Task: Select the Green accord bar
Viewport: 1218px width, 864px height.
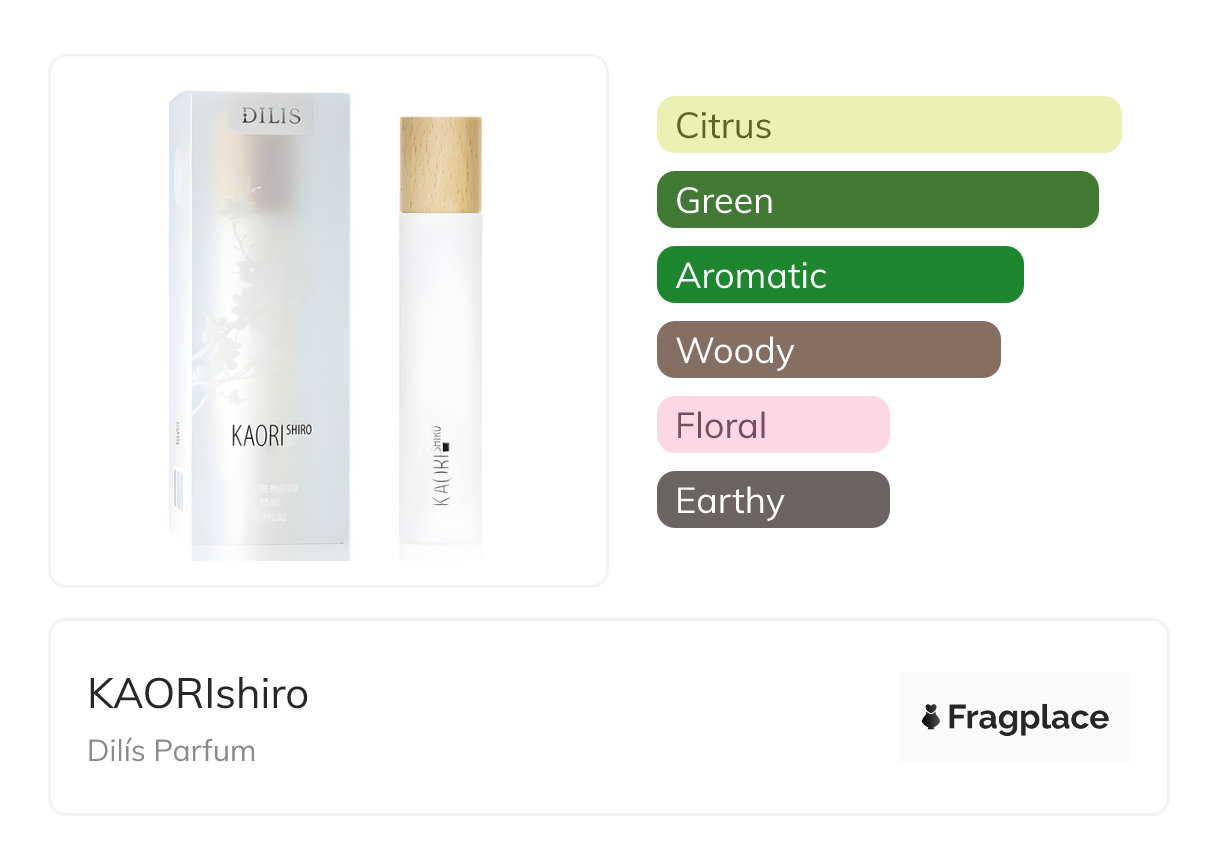Action: [877, 200]
